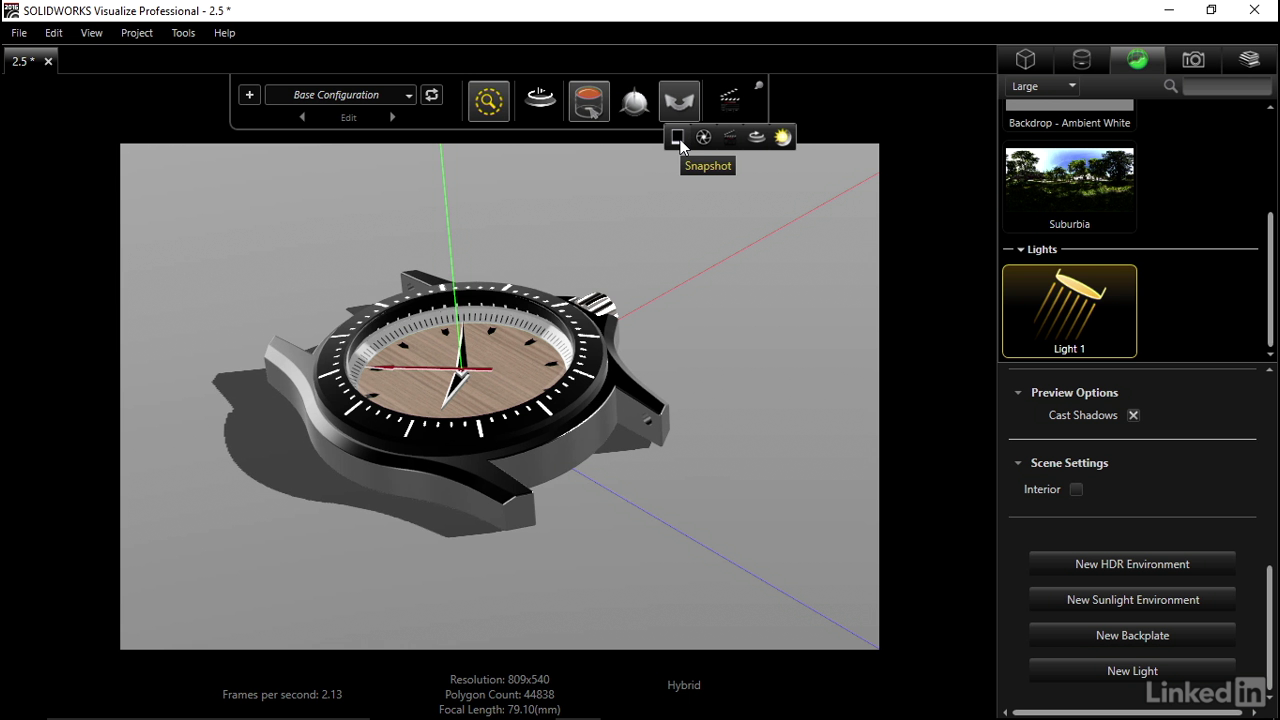Click the Frames per second: 2.13 readout
The image size is (1280, 720).
point(282,694)
